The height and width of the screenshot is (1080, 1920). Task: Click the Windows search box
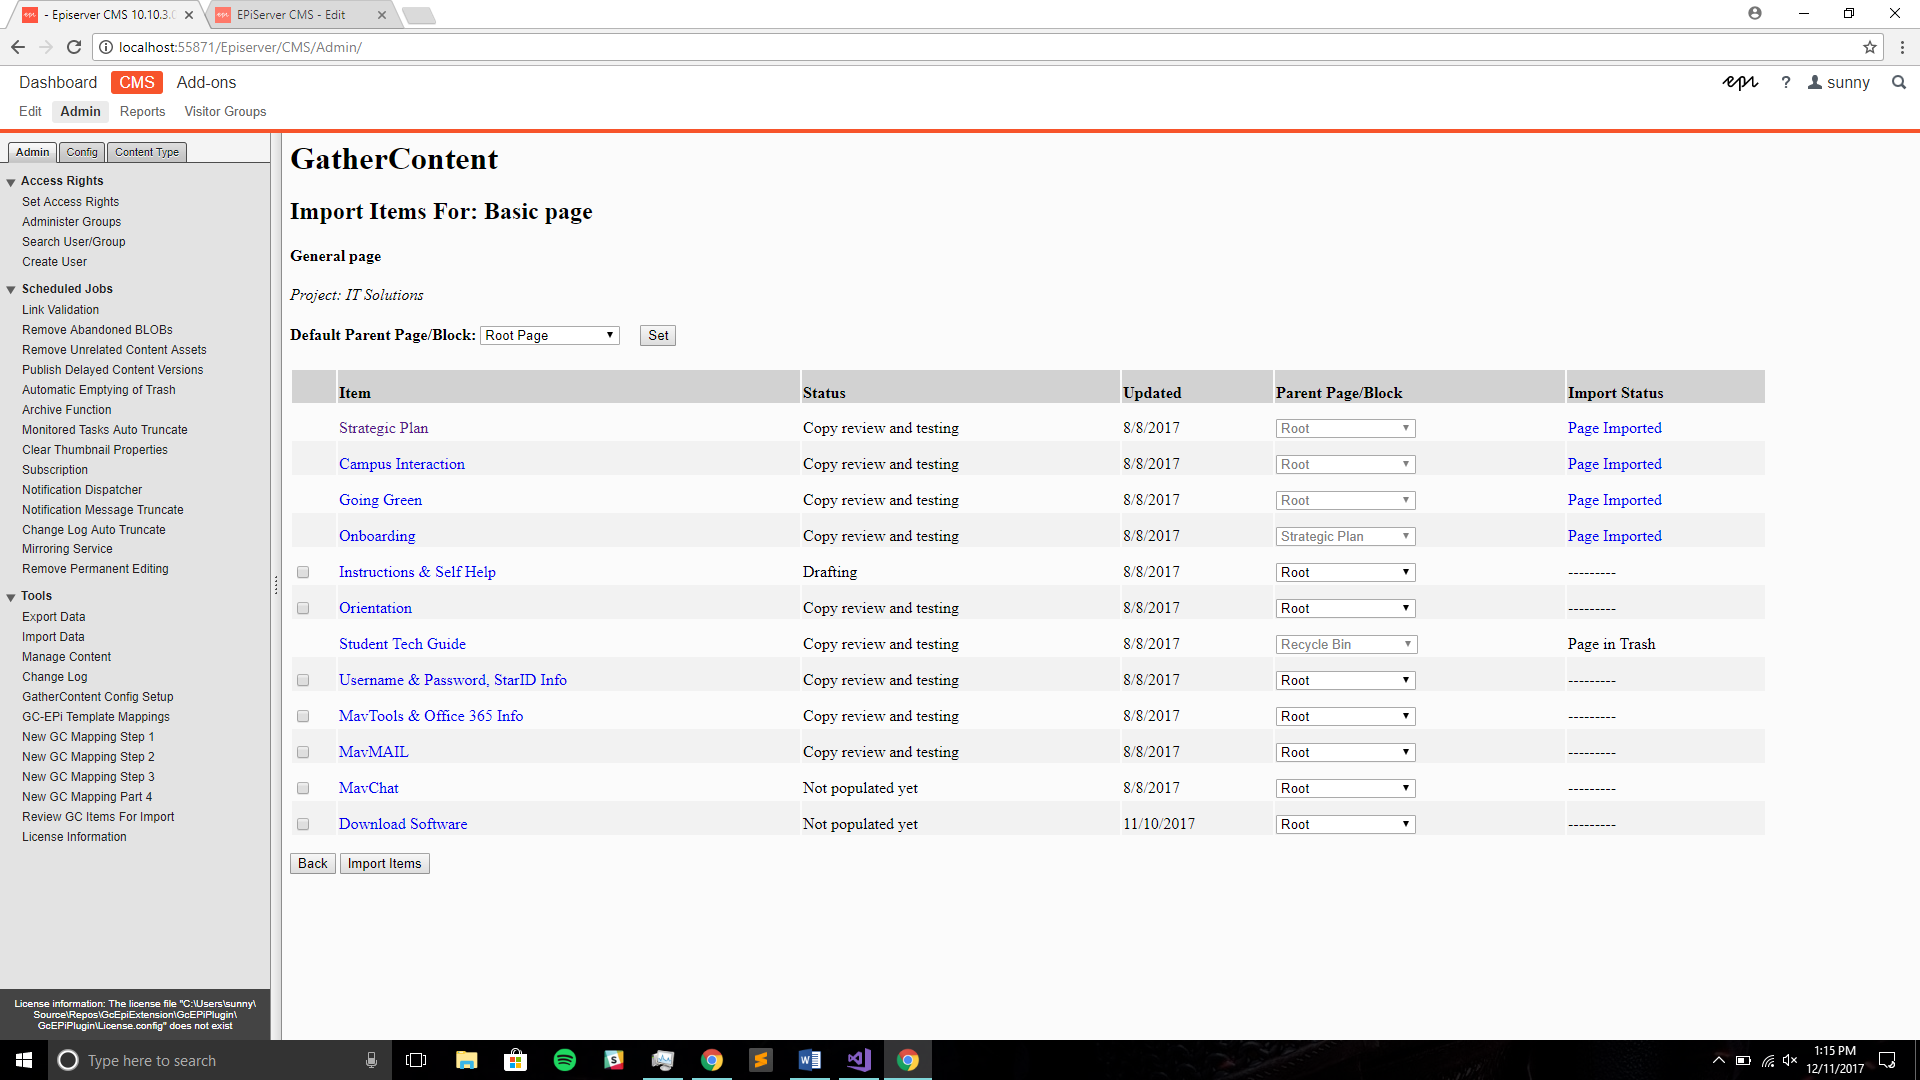(220, 1060)
